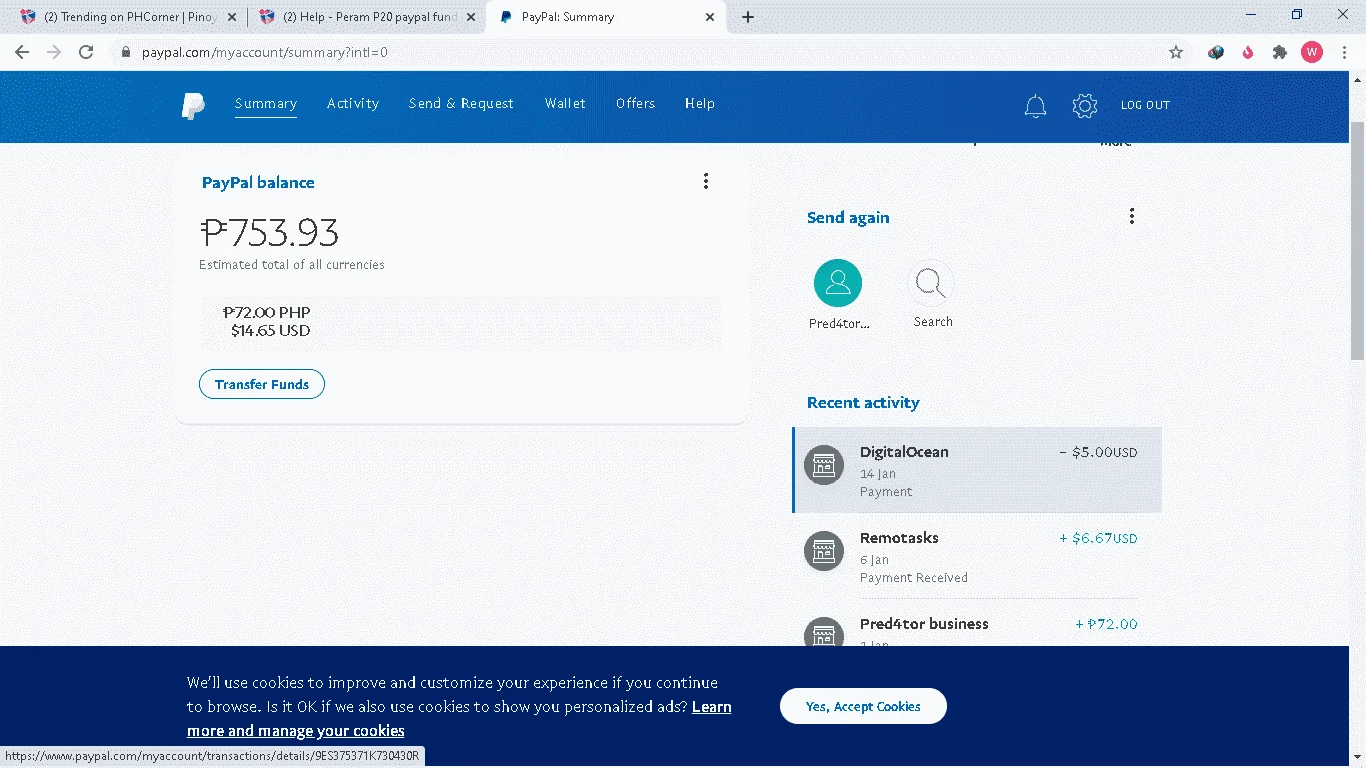
Task: Open DigitalOcean payment transaction row
Action: coord(977,470)
